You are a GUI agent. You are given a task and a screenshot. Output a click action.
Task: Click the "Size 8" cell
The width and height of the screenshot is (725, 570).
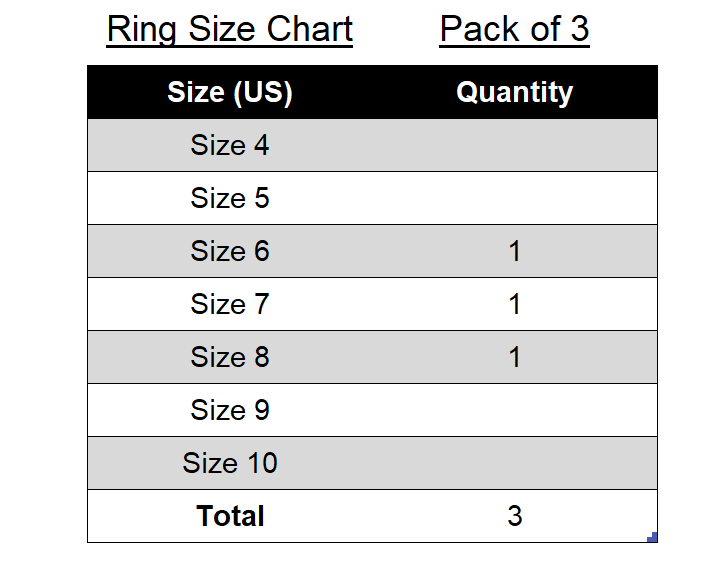[230, 358]
